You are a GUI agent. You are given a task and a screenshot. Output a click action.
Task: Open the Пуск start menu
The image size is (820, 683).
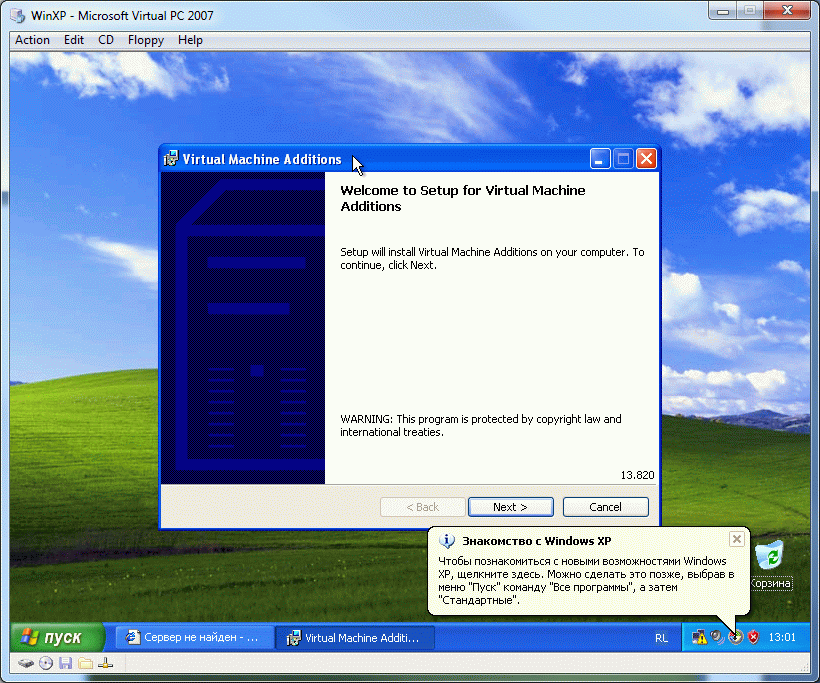tap(55, 637)
